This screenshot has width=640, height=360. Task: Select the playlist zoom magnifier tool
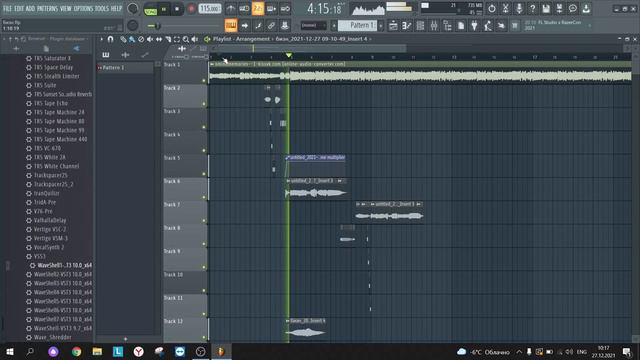coord(186,39)
